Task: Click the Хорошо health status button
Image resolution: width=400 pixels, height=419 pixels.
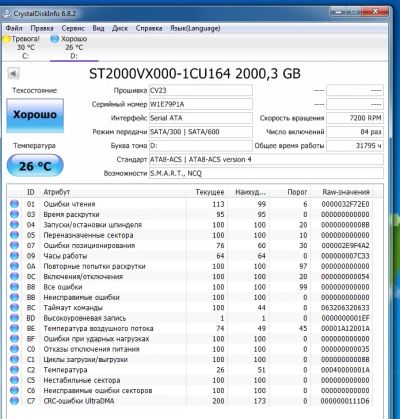Action: (x=35, y=115)
